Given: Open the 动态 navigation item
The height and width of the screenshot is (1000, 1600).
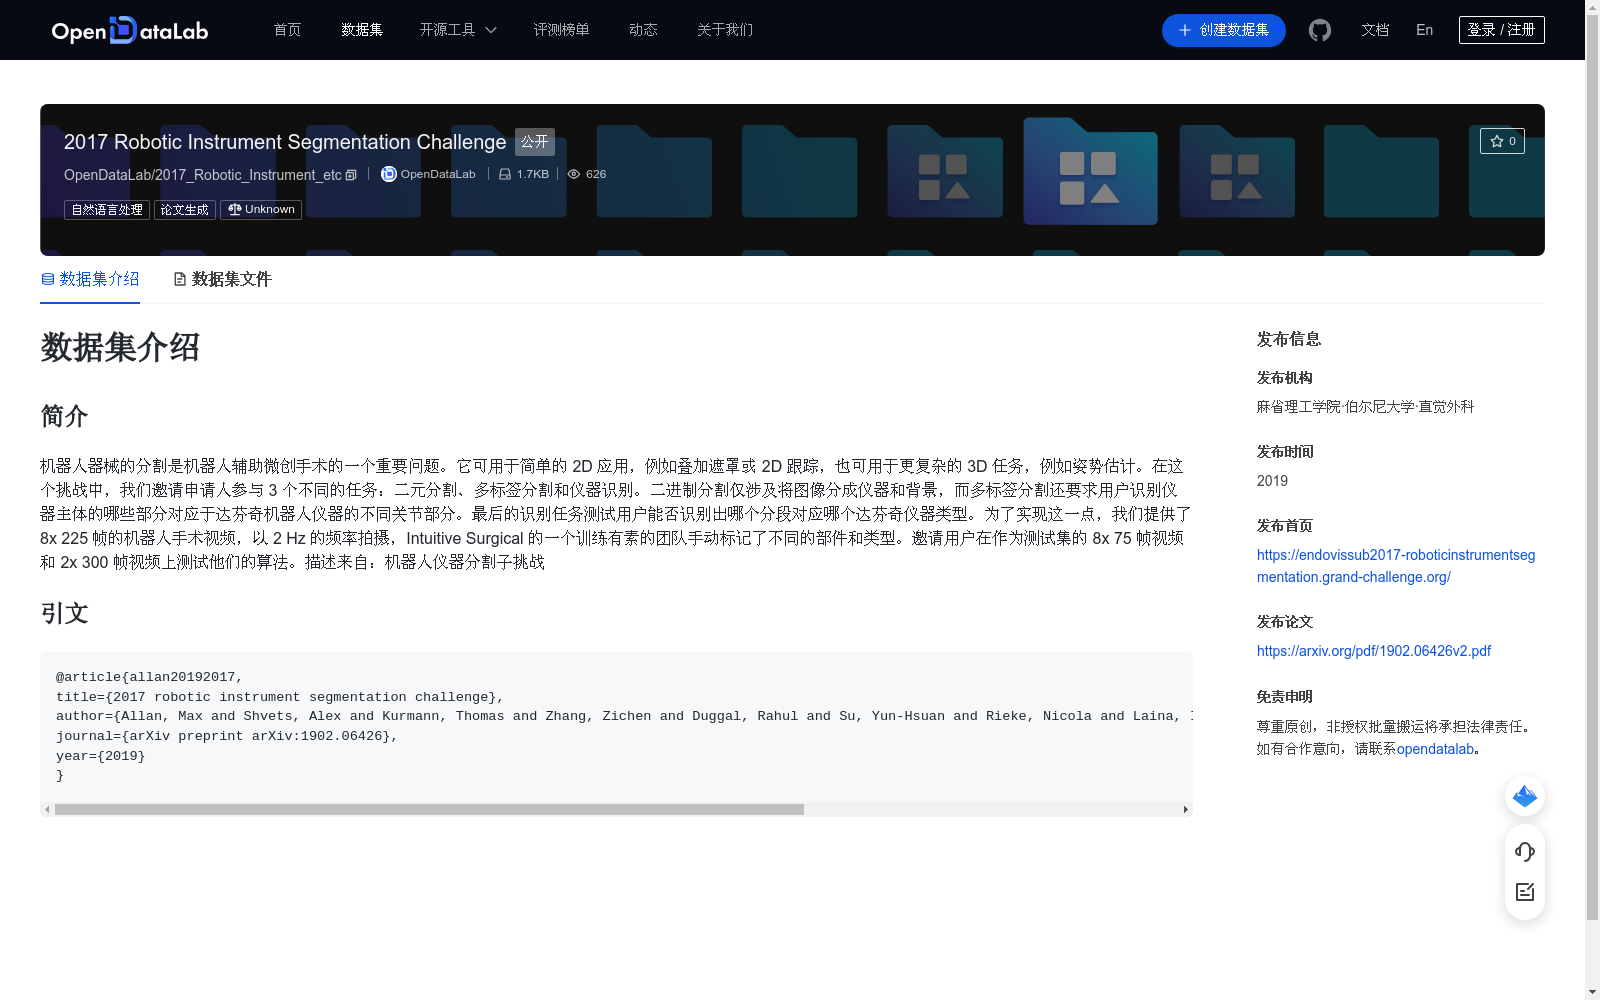Looking at the screenshot, I should pyautogui.click(x=643, y=30).
